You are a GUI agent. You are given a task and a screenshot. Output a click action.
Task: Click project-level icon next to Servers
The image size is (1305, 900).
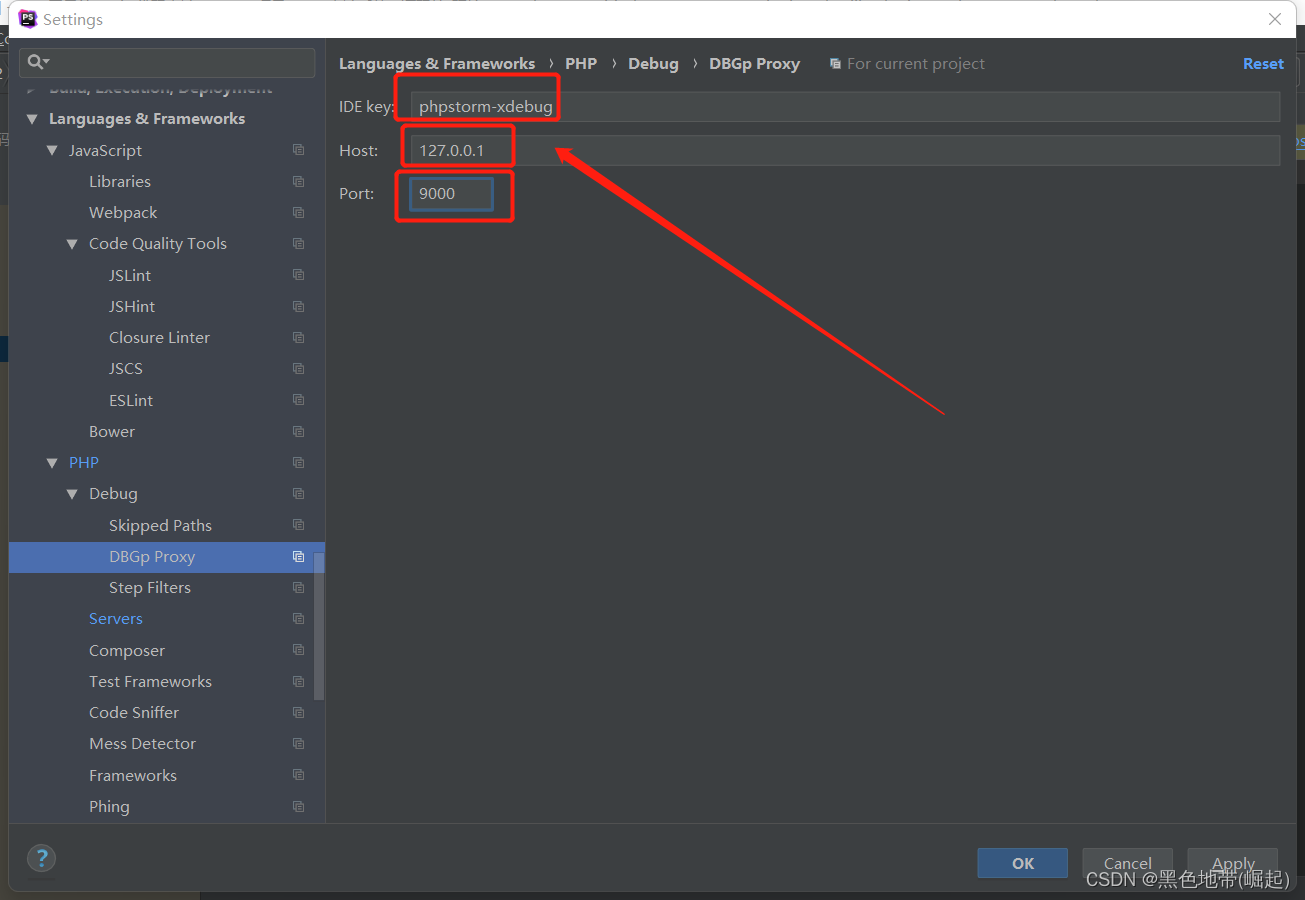[298, 619]
